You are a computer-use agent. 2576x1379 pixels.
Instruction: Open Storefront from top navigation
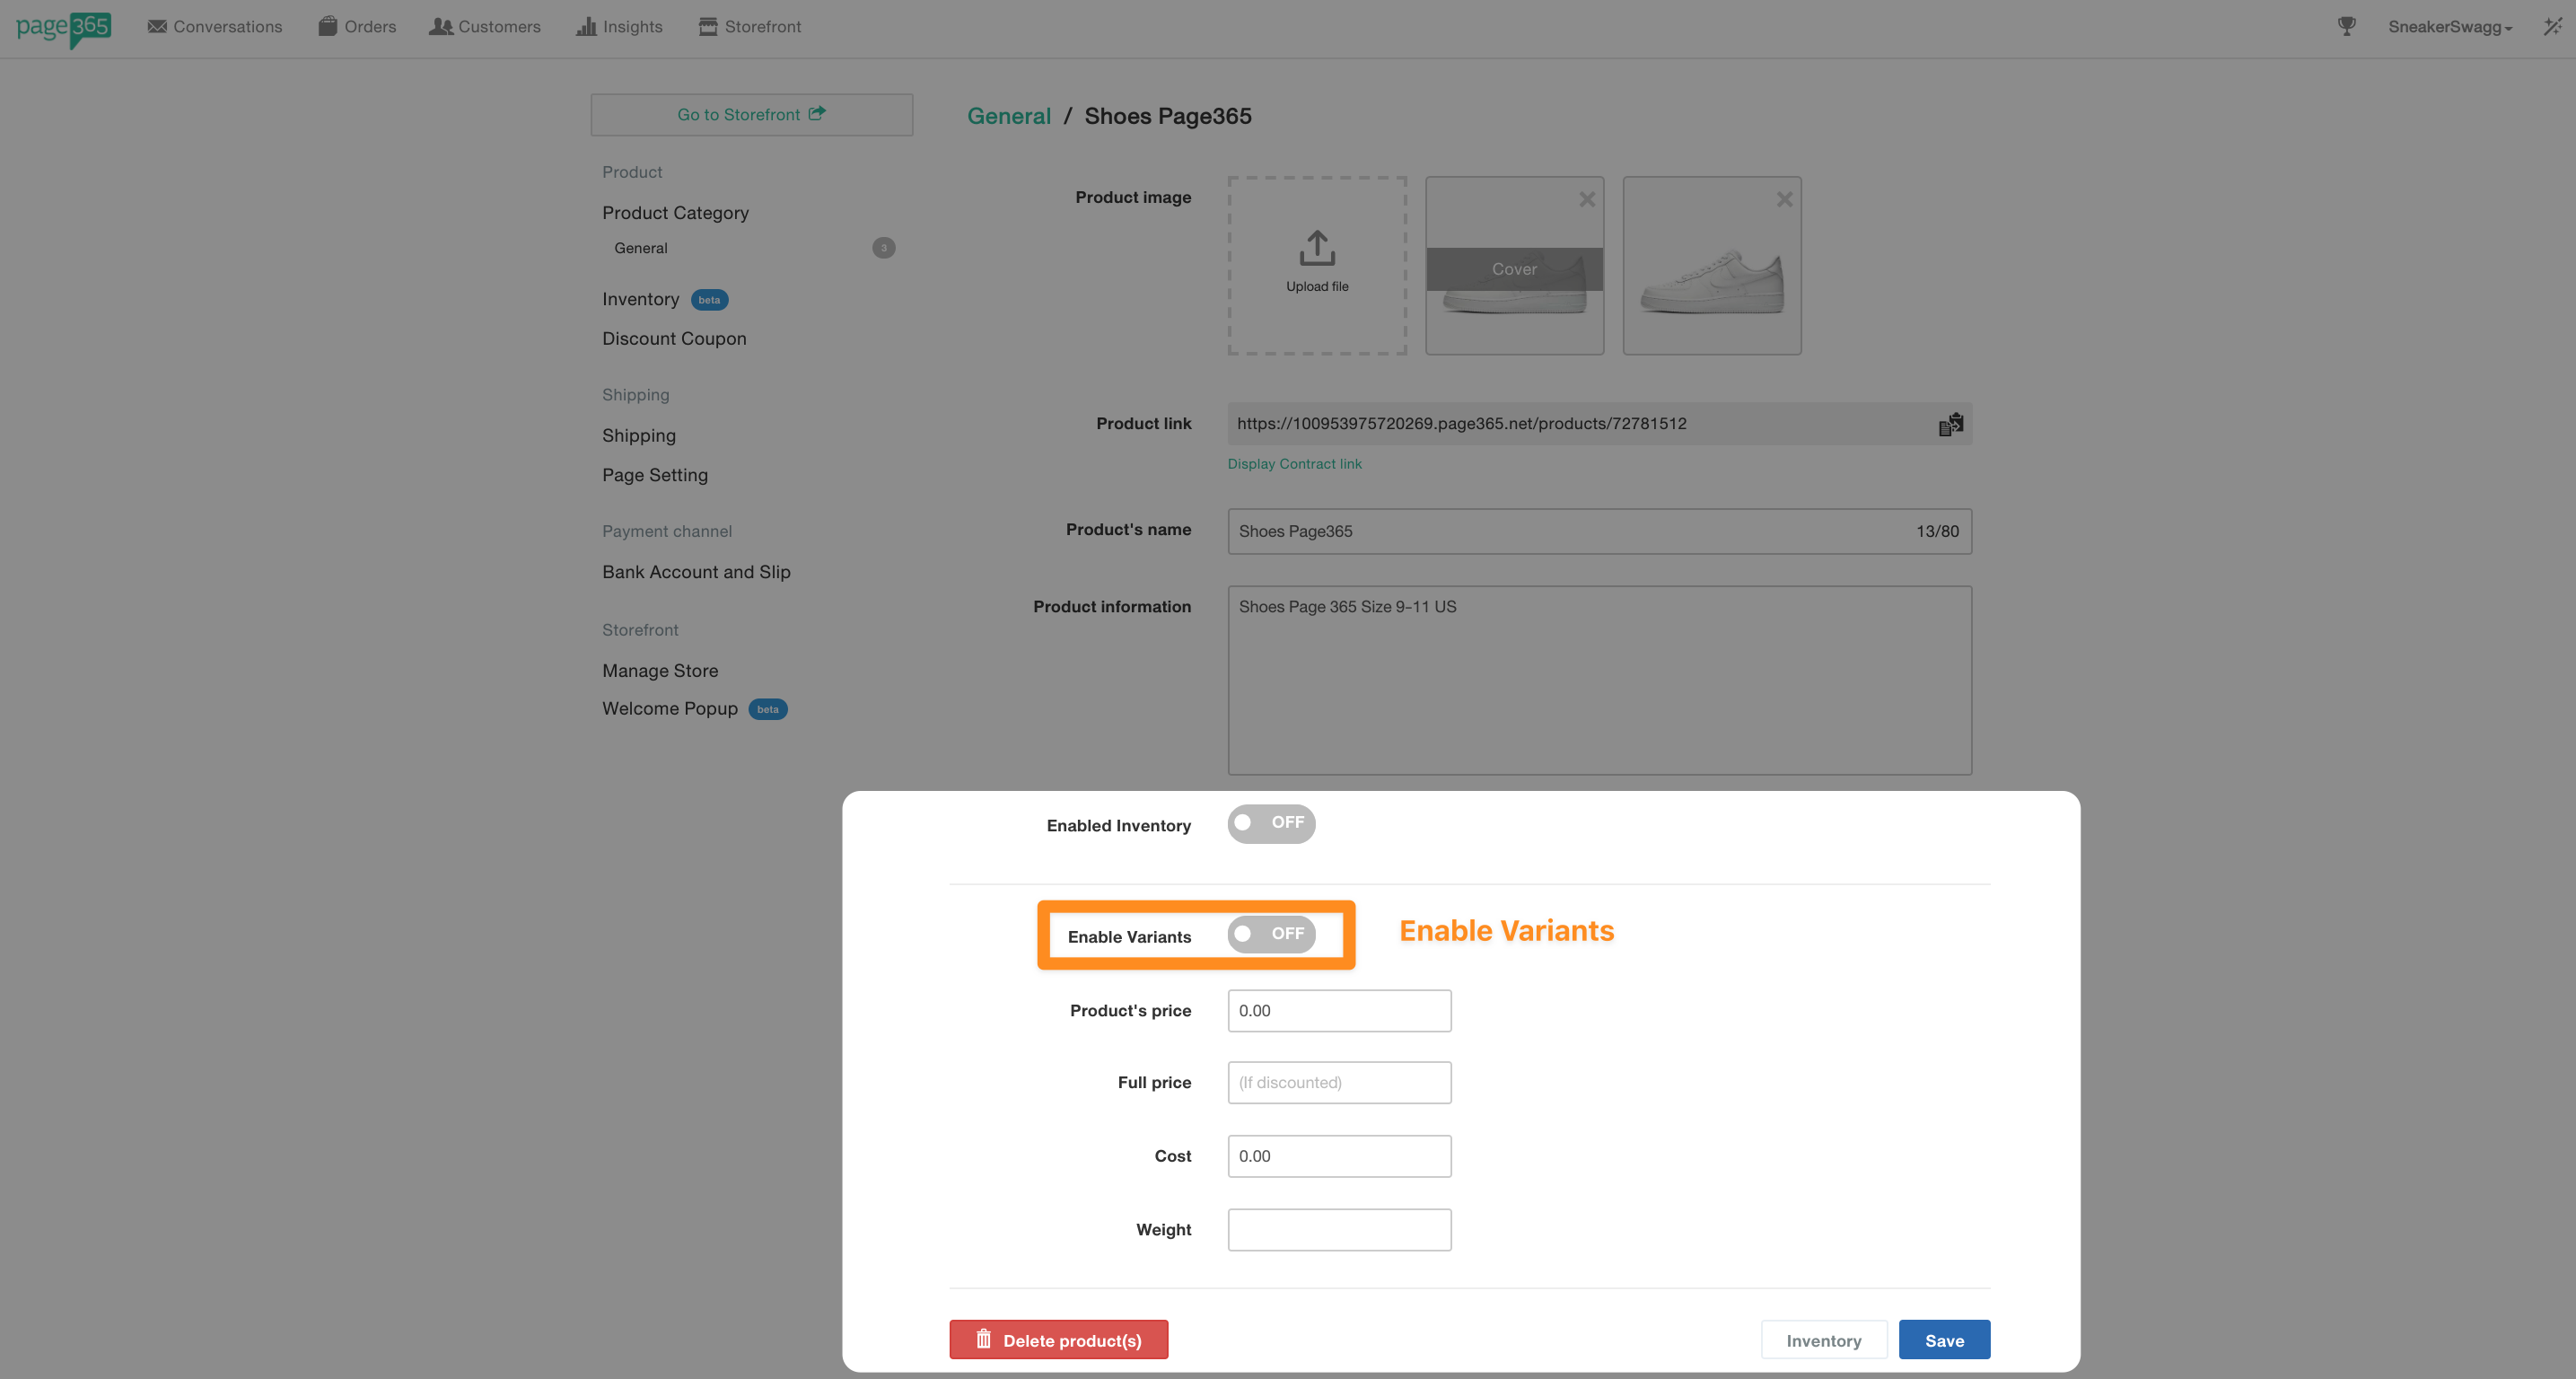[x=749, y=27]
